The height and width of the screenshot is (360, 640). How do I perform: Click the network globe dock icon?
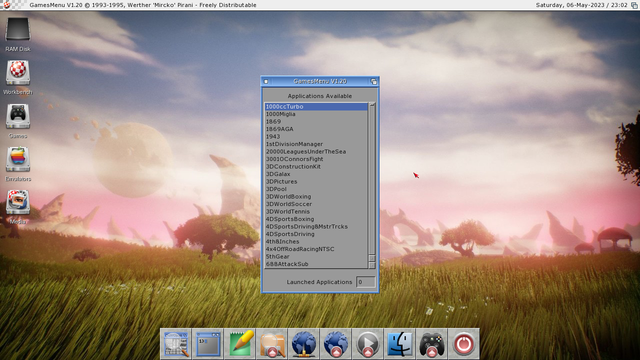coord(304,344)
